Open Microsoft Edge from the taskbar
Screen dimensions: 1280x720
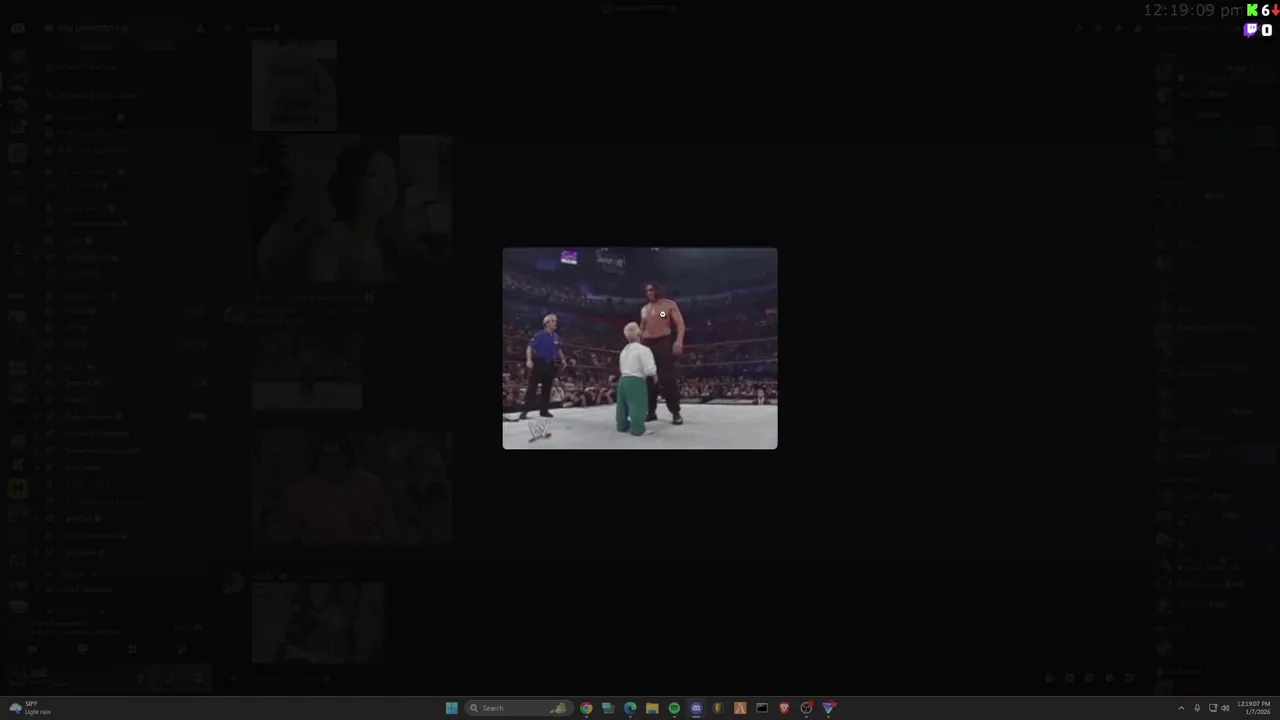tap(630, 708)
